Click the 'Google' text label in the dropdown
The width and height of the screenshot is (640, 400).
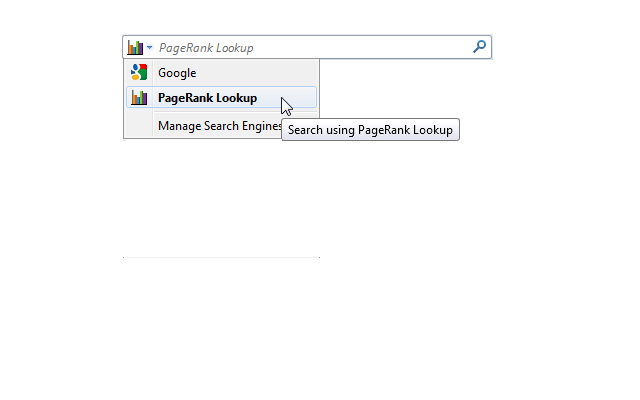click(177, 73)
